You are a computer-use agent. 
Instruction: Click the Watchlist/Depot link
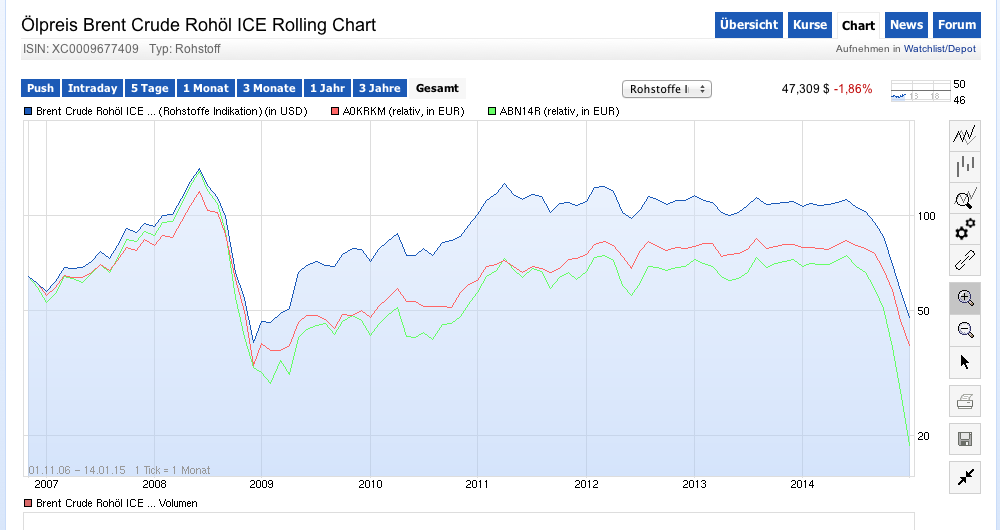tap(939, 48)
